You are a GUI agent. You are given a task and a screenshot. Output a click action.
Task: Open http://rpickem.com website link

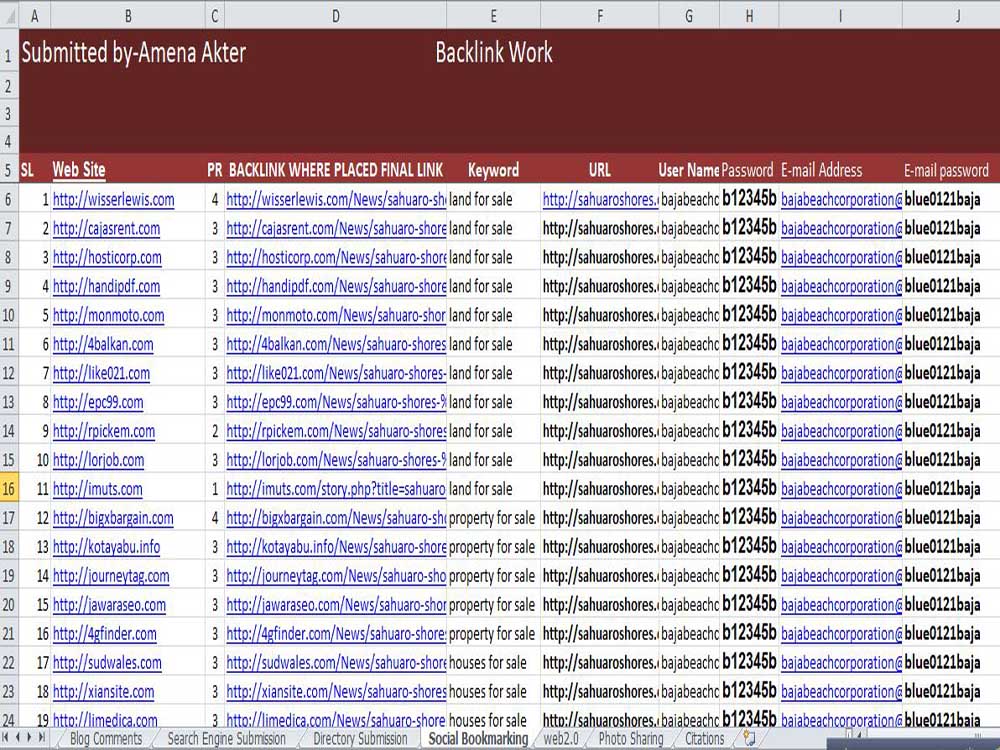(104, 431)
